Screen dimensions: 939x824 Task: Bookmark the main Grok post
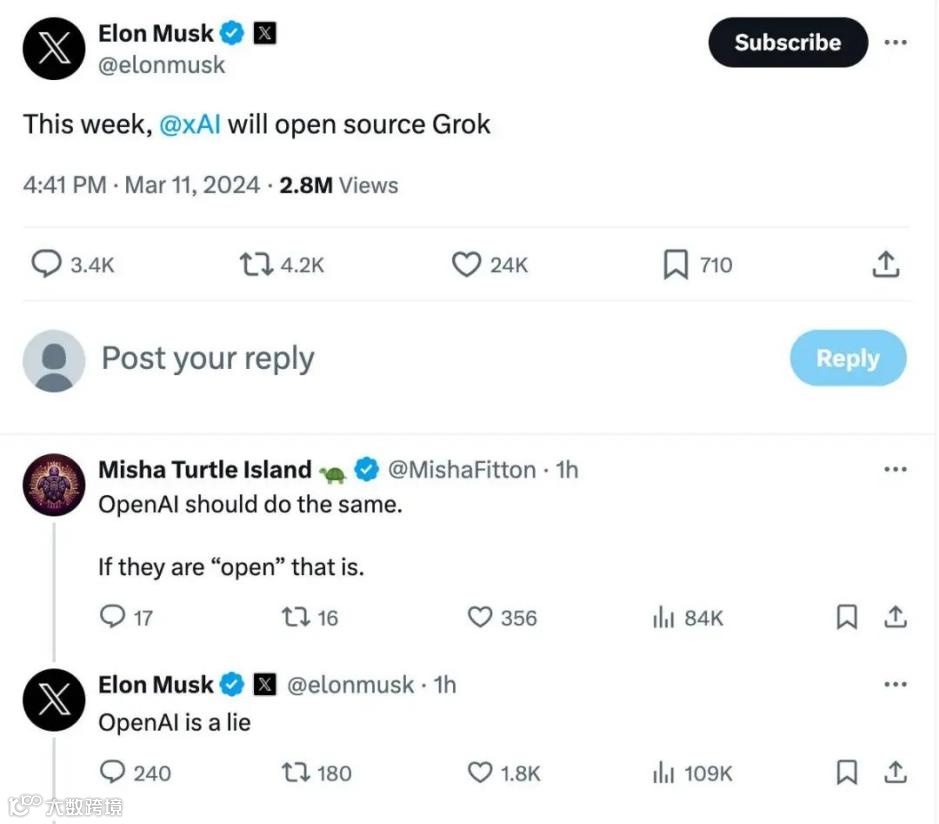click(x=676, y=265)
